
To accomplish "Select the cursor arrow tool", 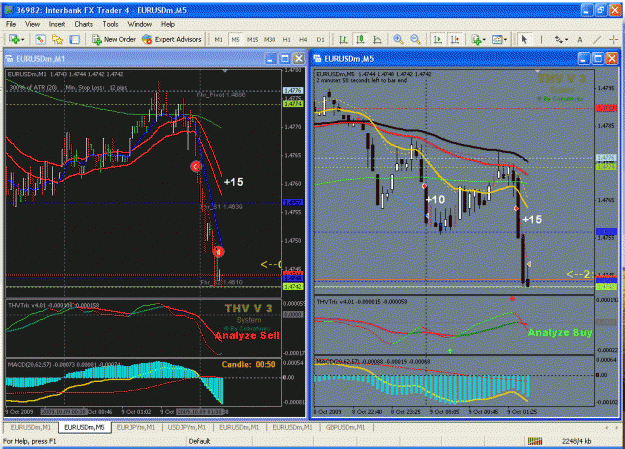I will click(x=524, y=39).
